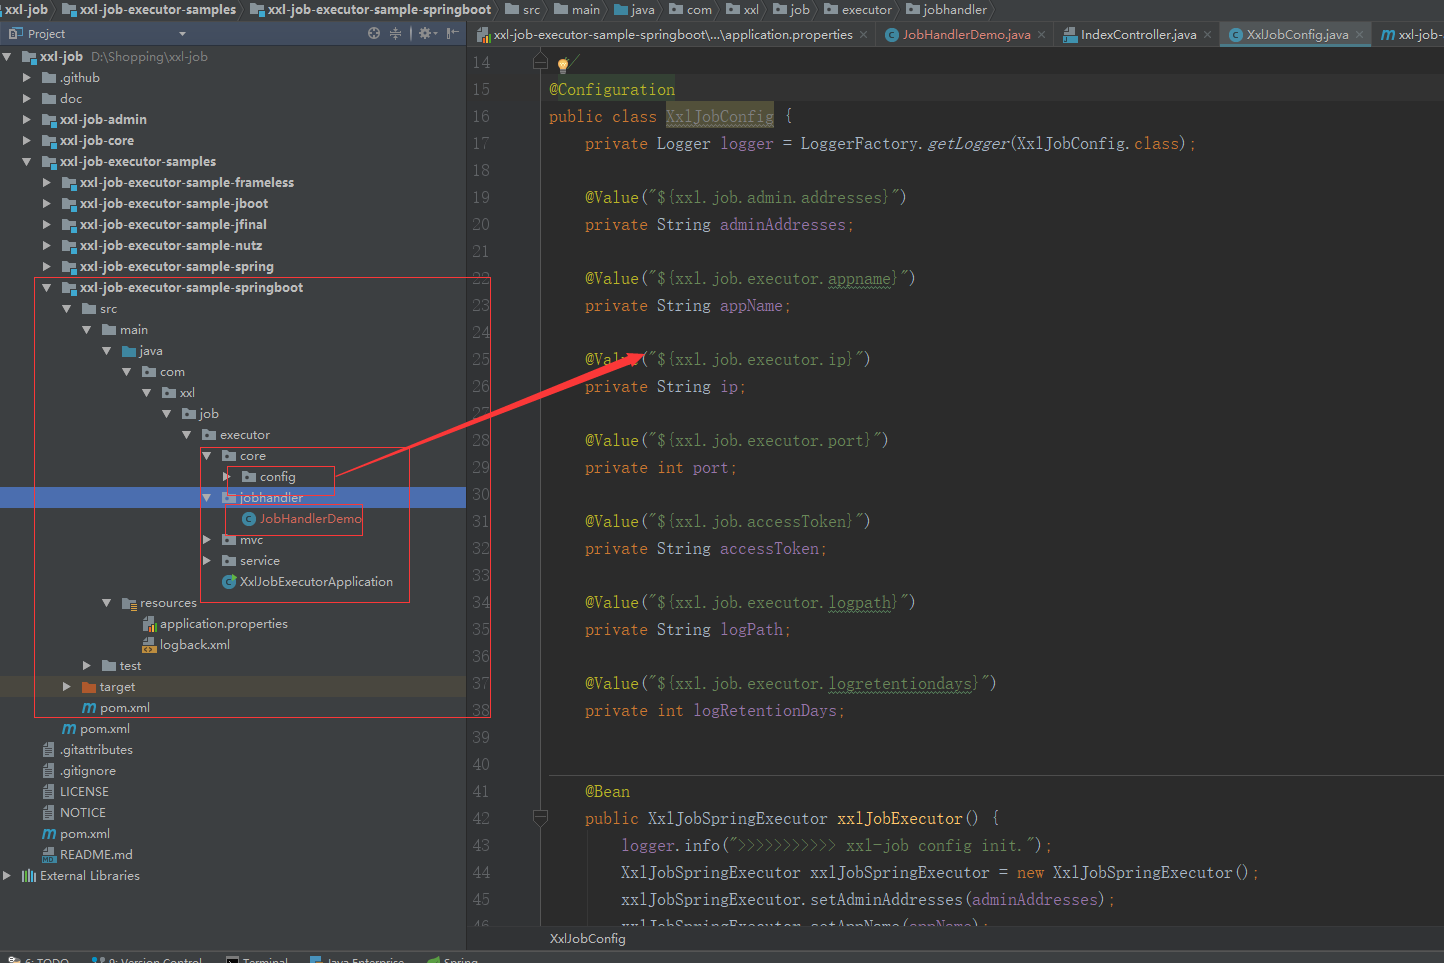Click the executor breadcrumb in navigation bar
This screenshot has height=963, width=1444.
coord(858,10)
